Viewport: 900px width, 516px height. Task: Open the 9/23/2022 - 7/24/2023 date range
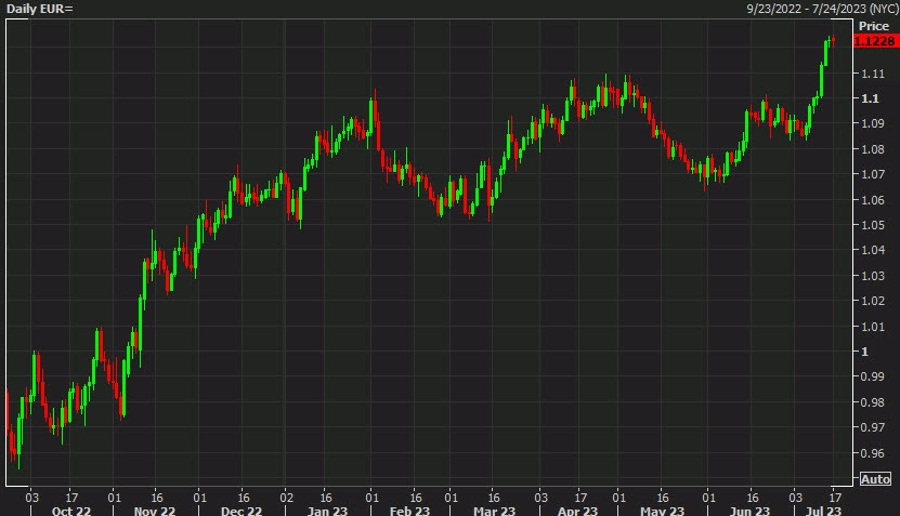tap(819, 8)
